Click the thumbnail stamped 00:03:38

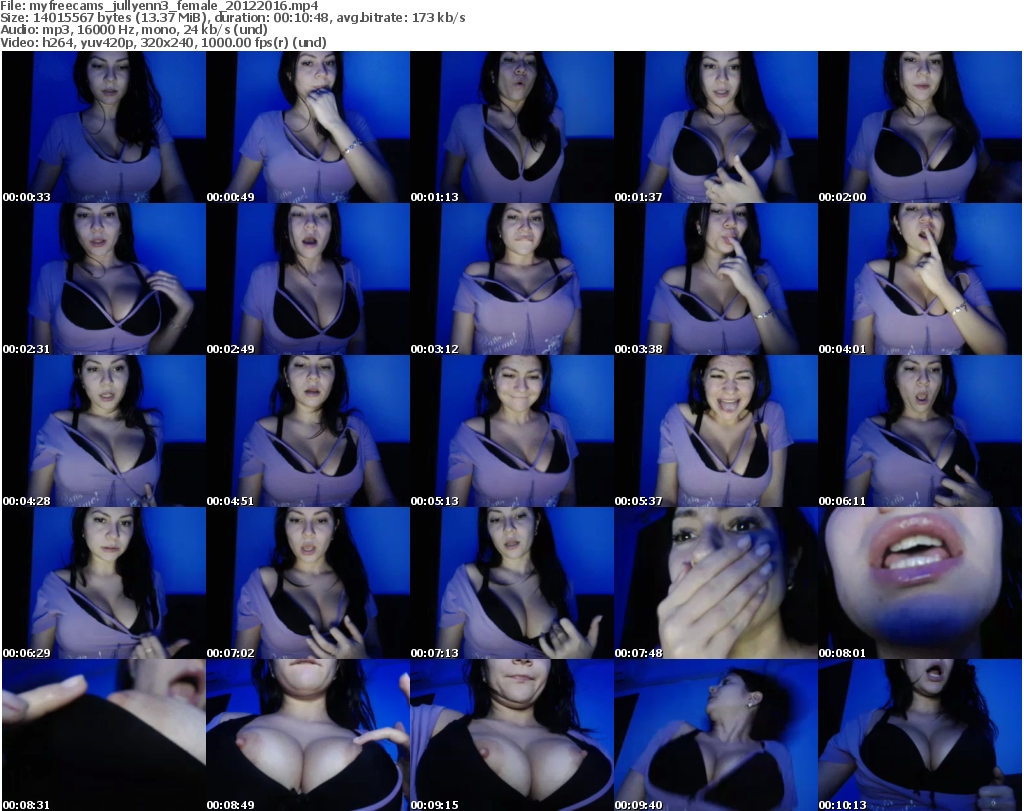tap(716, 279)
